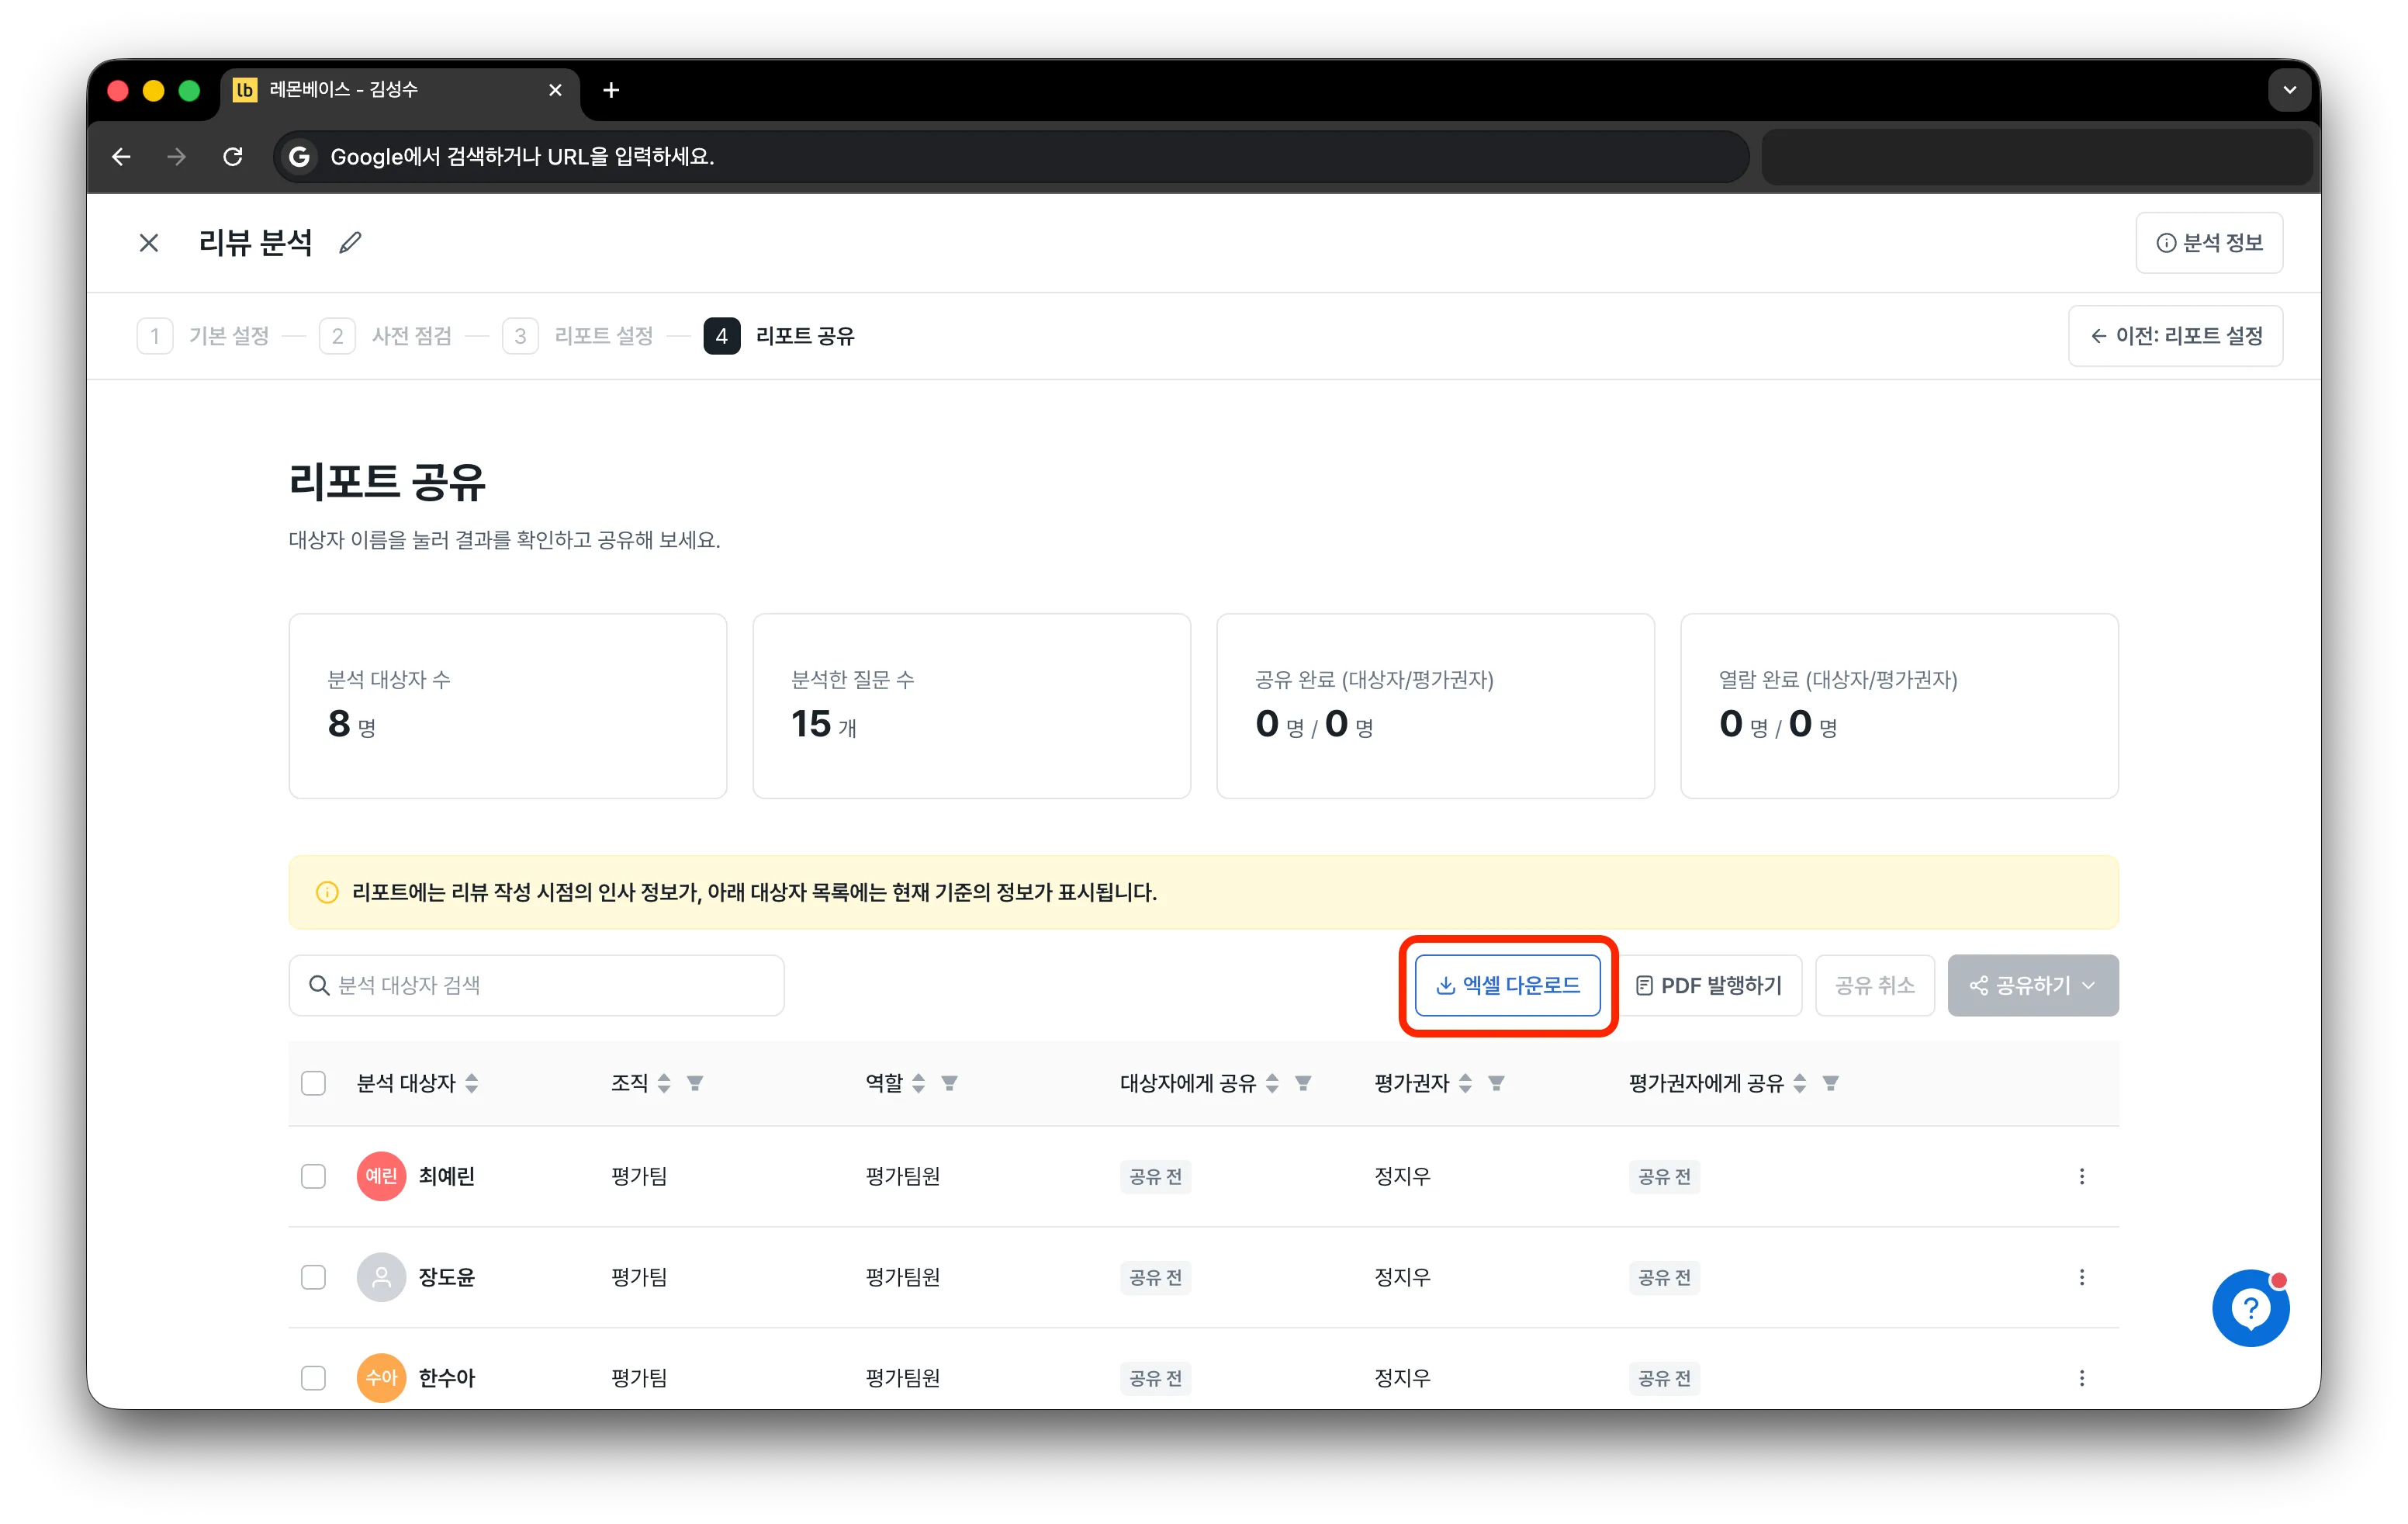The height and width of the screenshot is (1524, 2408).
Task: Sort the 역할 column
Action: pos(919,1083)
